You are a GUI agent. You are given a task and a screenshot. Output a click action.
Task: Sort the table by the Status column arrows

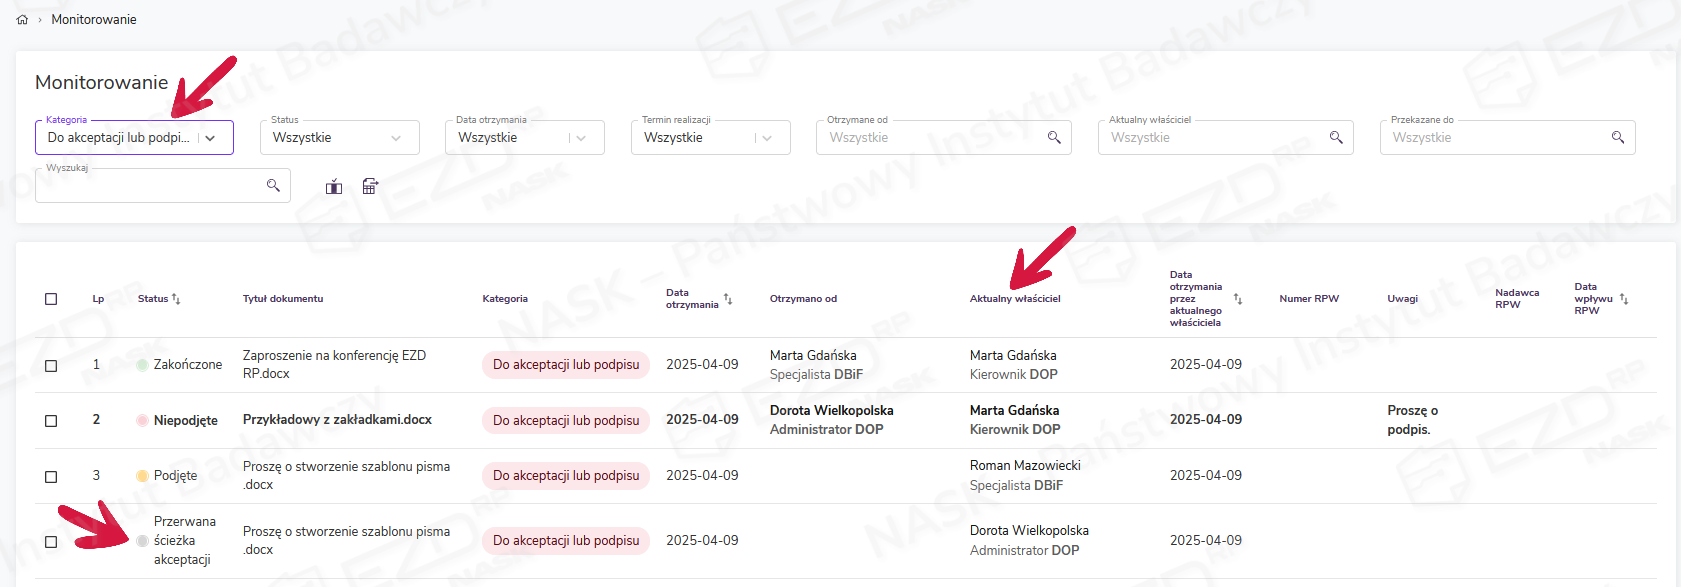176,299
